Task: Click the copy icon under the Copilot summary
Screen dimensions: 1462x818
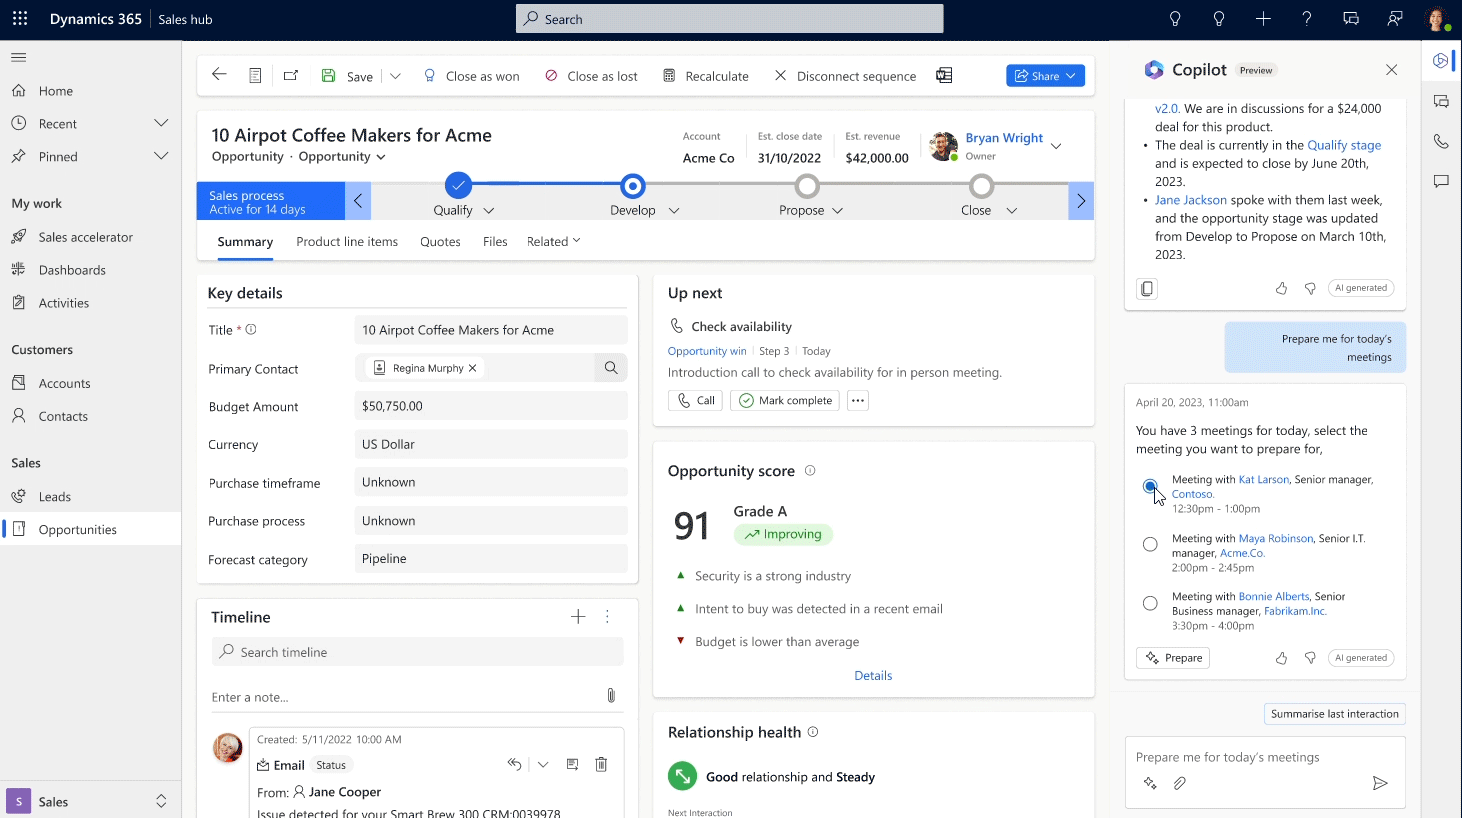Action: click(x=1145, y=288)
